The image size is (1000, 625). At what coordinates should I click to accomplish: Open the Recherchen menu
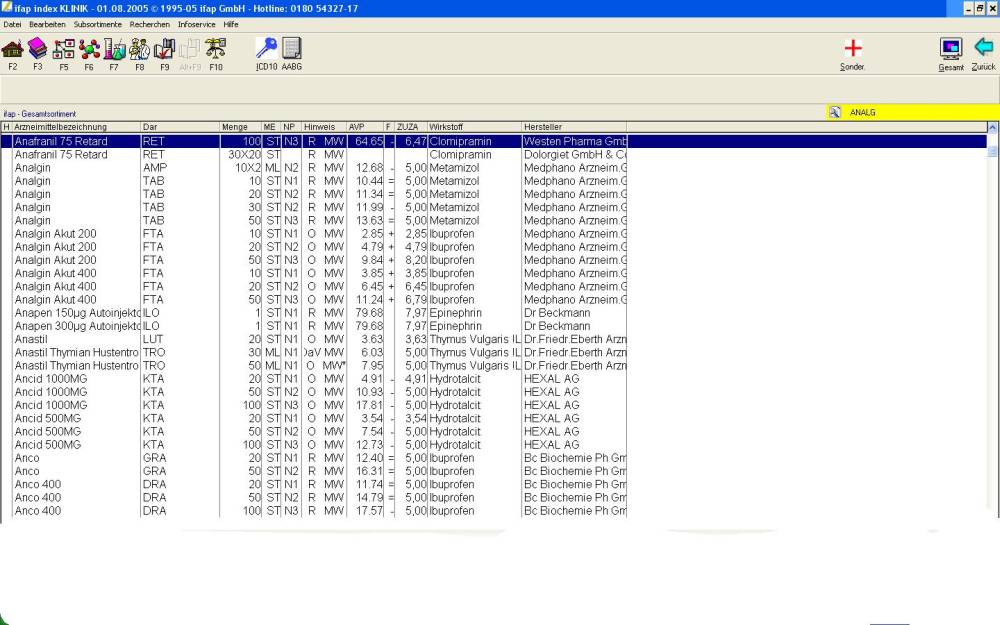pyautogui.click(x=150, y=24)
